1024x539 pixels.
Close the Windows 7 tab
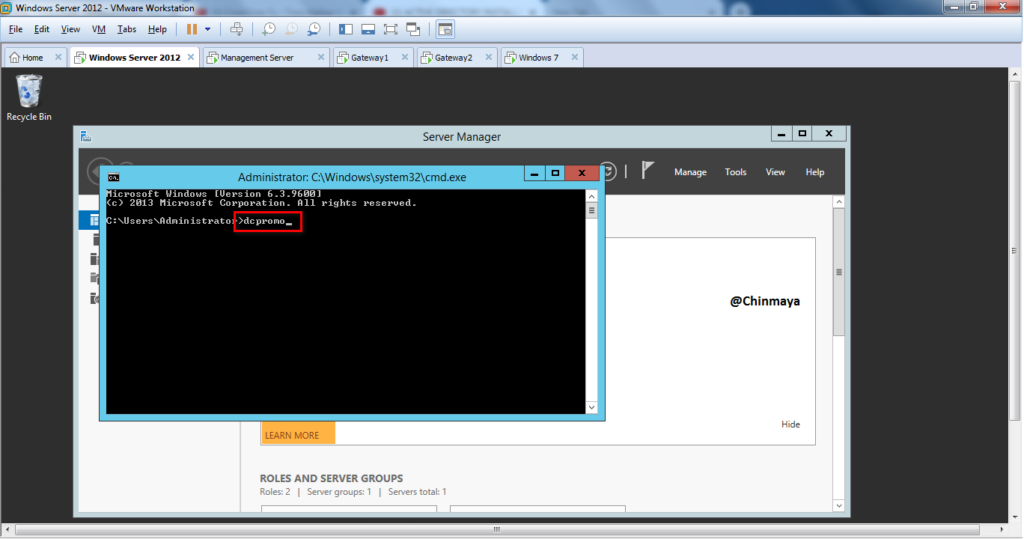(575, 57)
